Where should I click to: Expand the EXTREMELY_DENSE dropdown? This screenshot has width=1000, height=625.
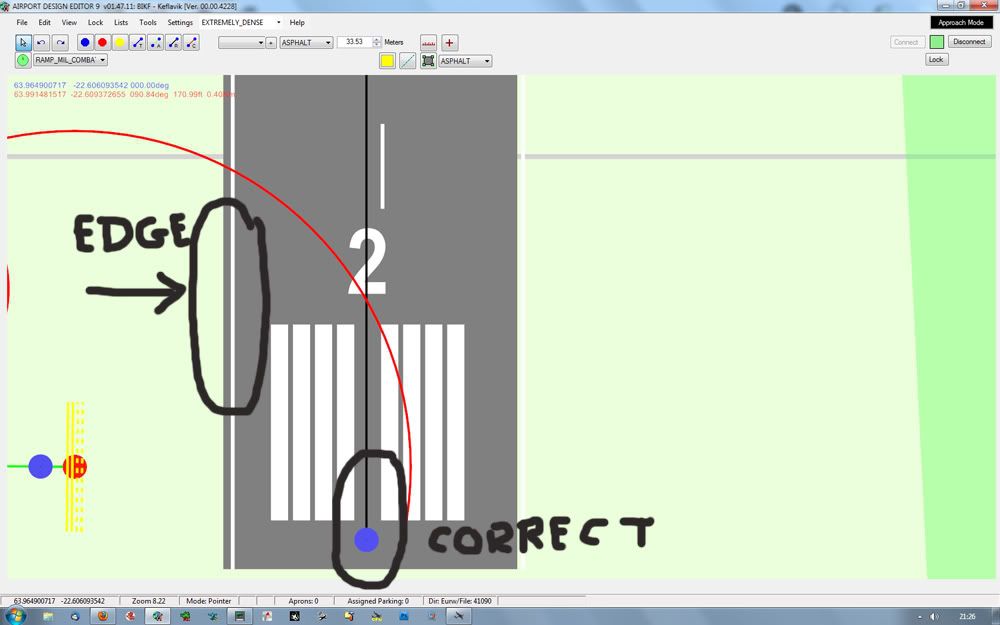[x=237, y=22]
